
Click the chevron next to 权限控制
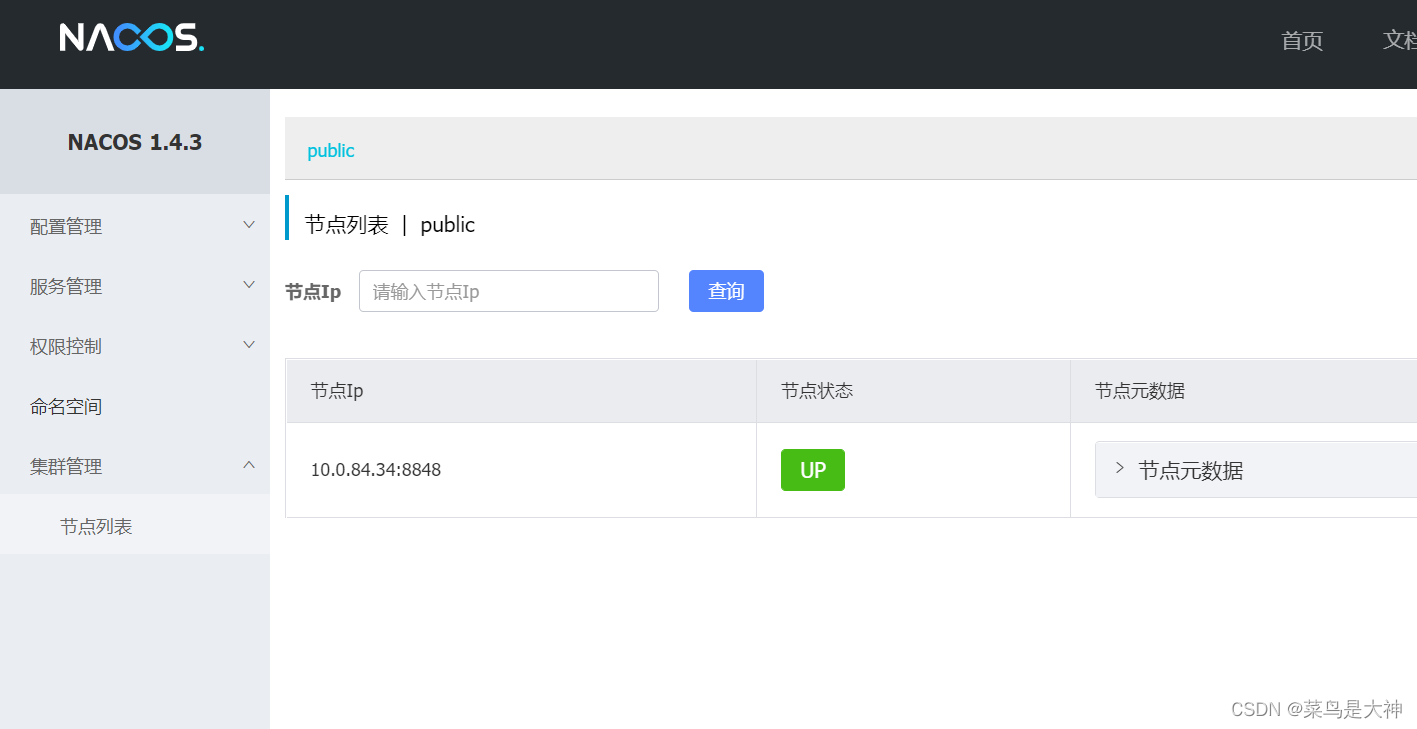click(x=249, y=345)
